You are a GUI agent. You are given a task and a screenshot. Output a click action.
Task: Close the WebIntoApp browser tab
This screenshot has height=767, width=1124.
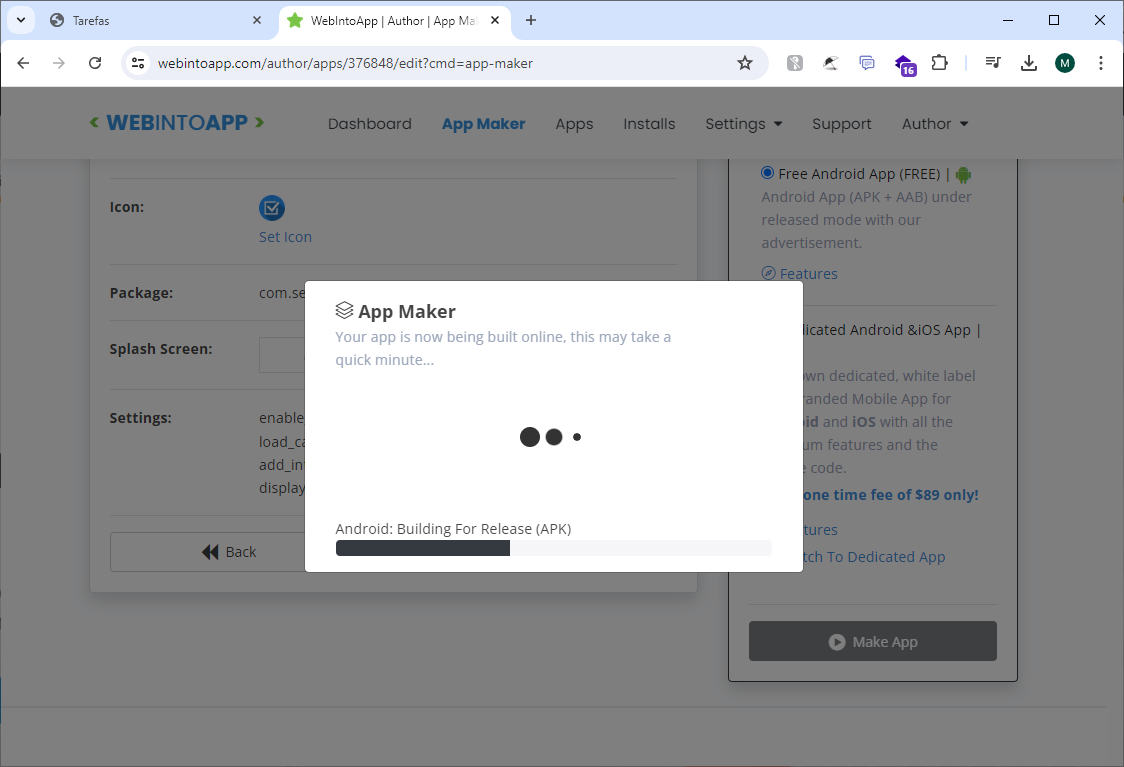pyautogui.click(x=495, y=21)
